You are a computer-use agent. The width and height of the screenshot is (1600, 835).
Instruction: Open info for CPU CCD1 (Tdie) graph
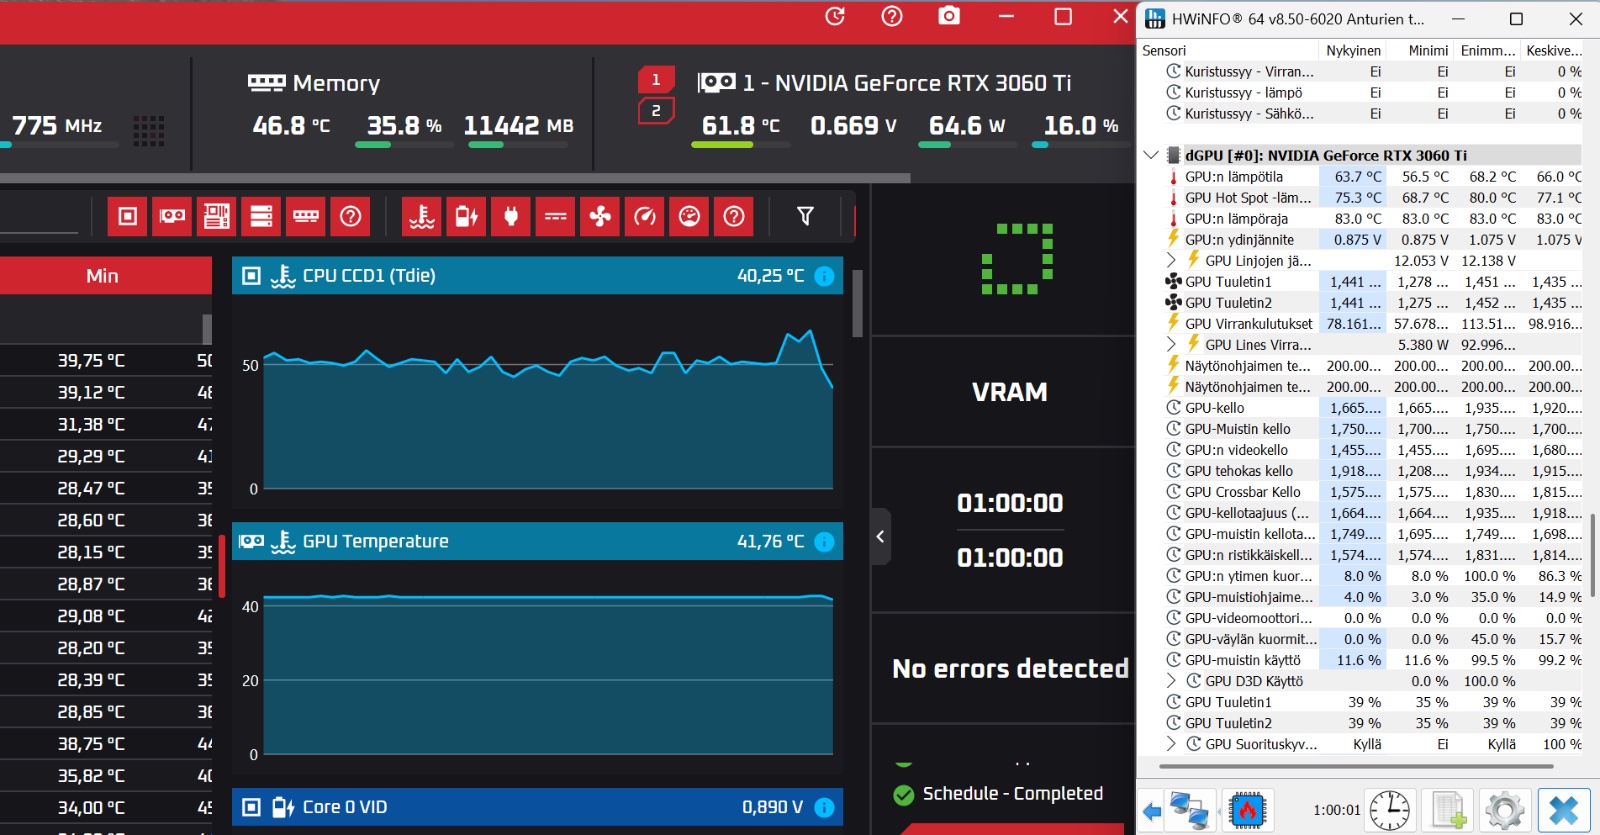point(824,276)
